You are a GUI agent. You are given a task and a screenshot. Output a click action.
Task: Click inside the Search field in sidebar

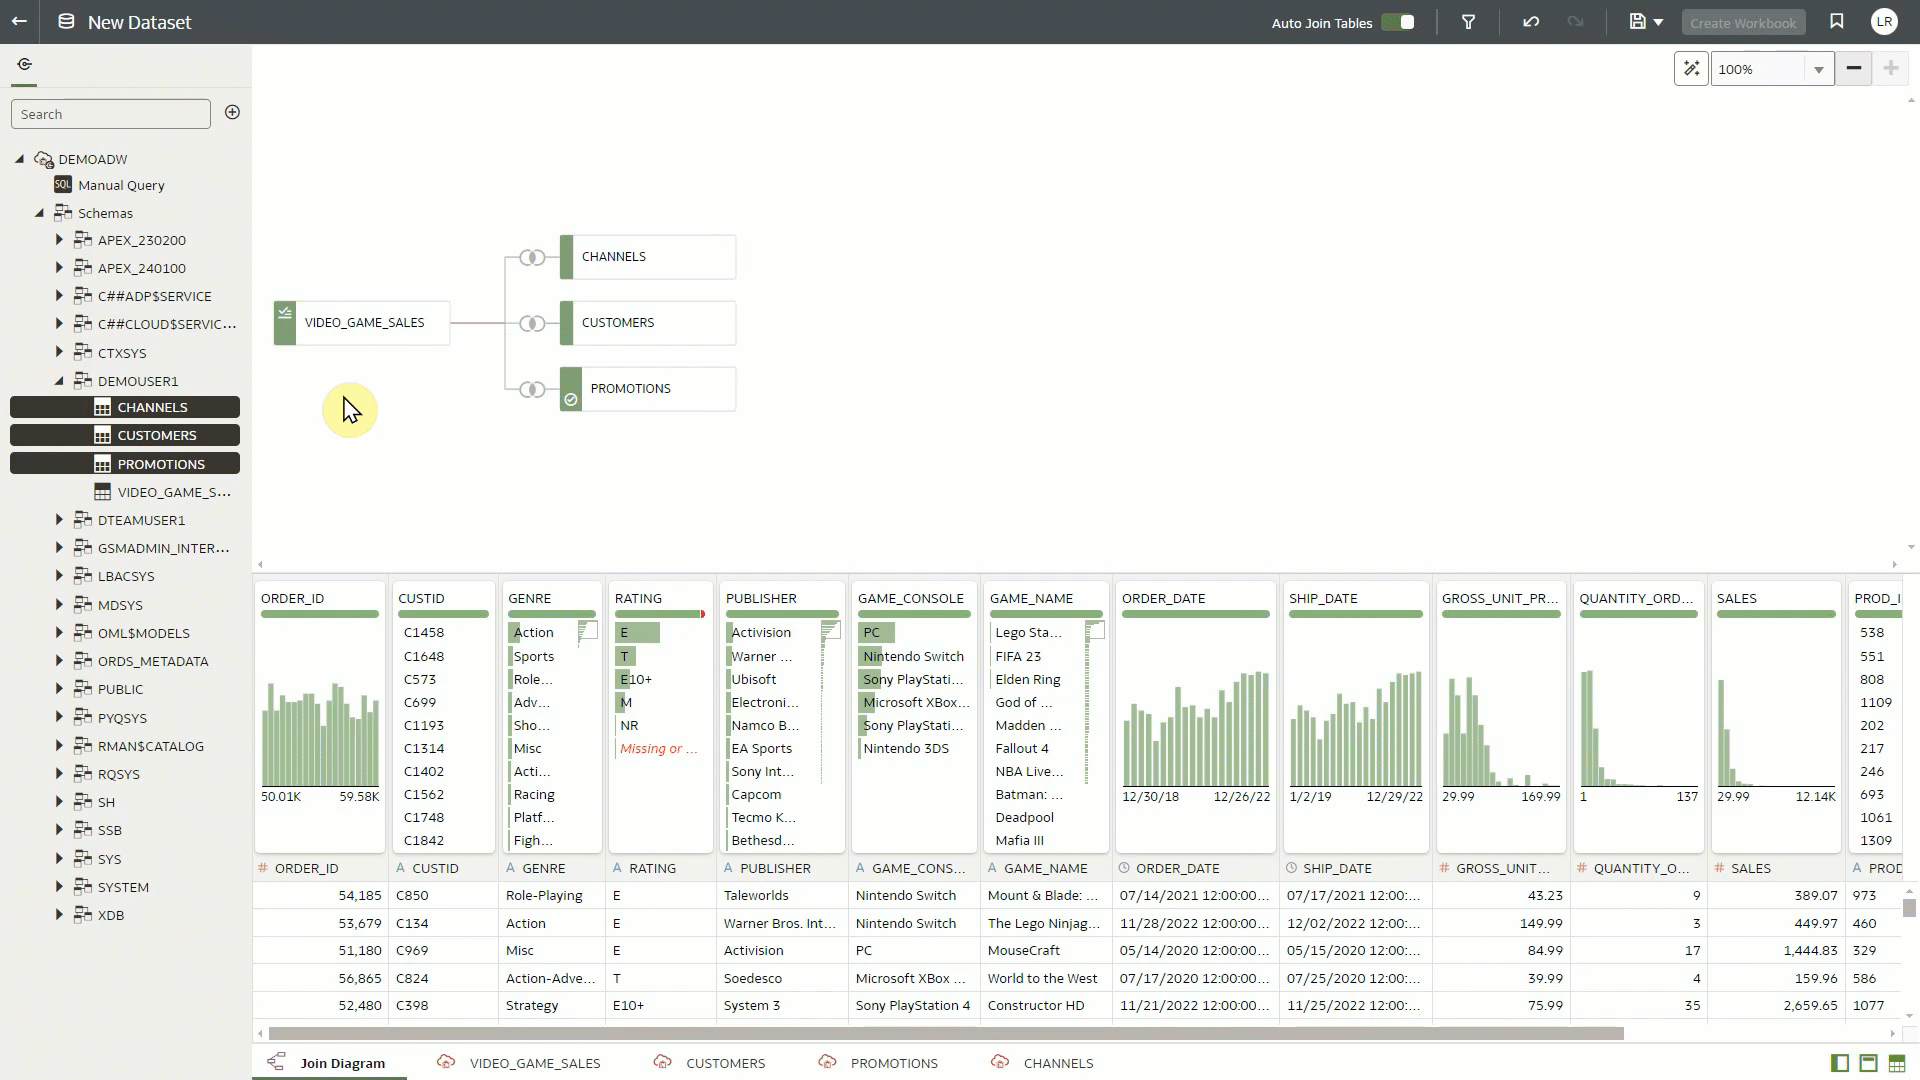click(x=110, y=113)
